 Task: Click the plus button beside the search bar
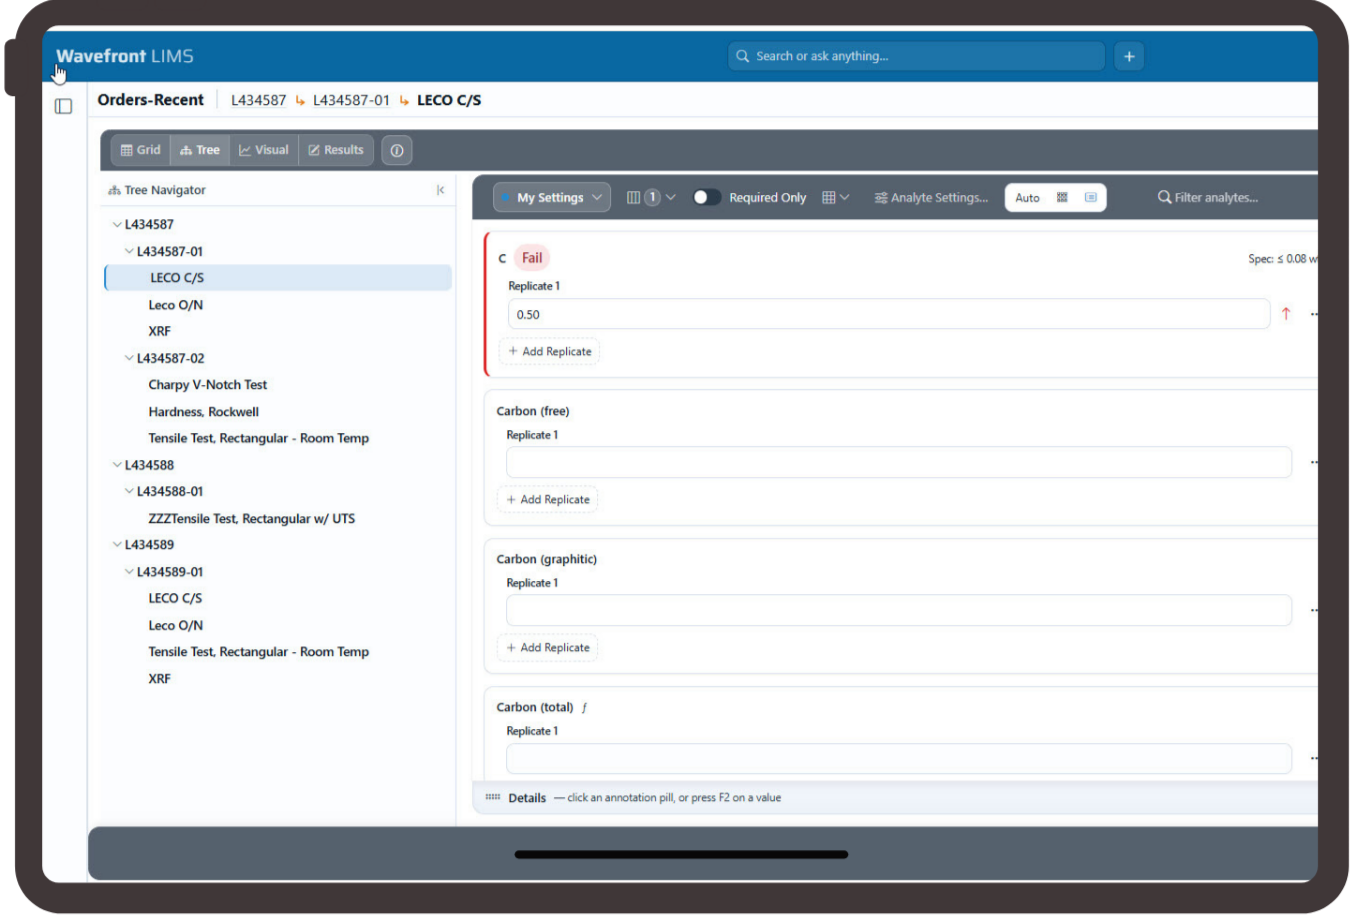click(1129, 56)
